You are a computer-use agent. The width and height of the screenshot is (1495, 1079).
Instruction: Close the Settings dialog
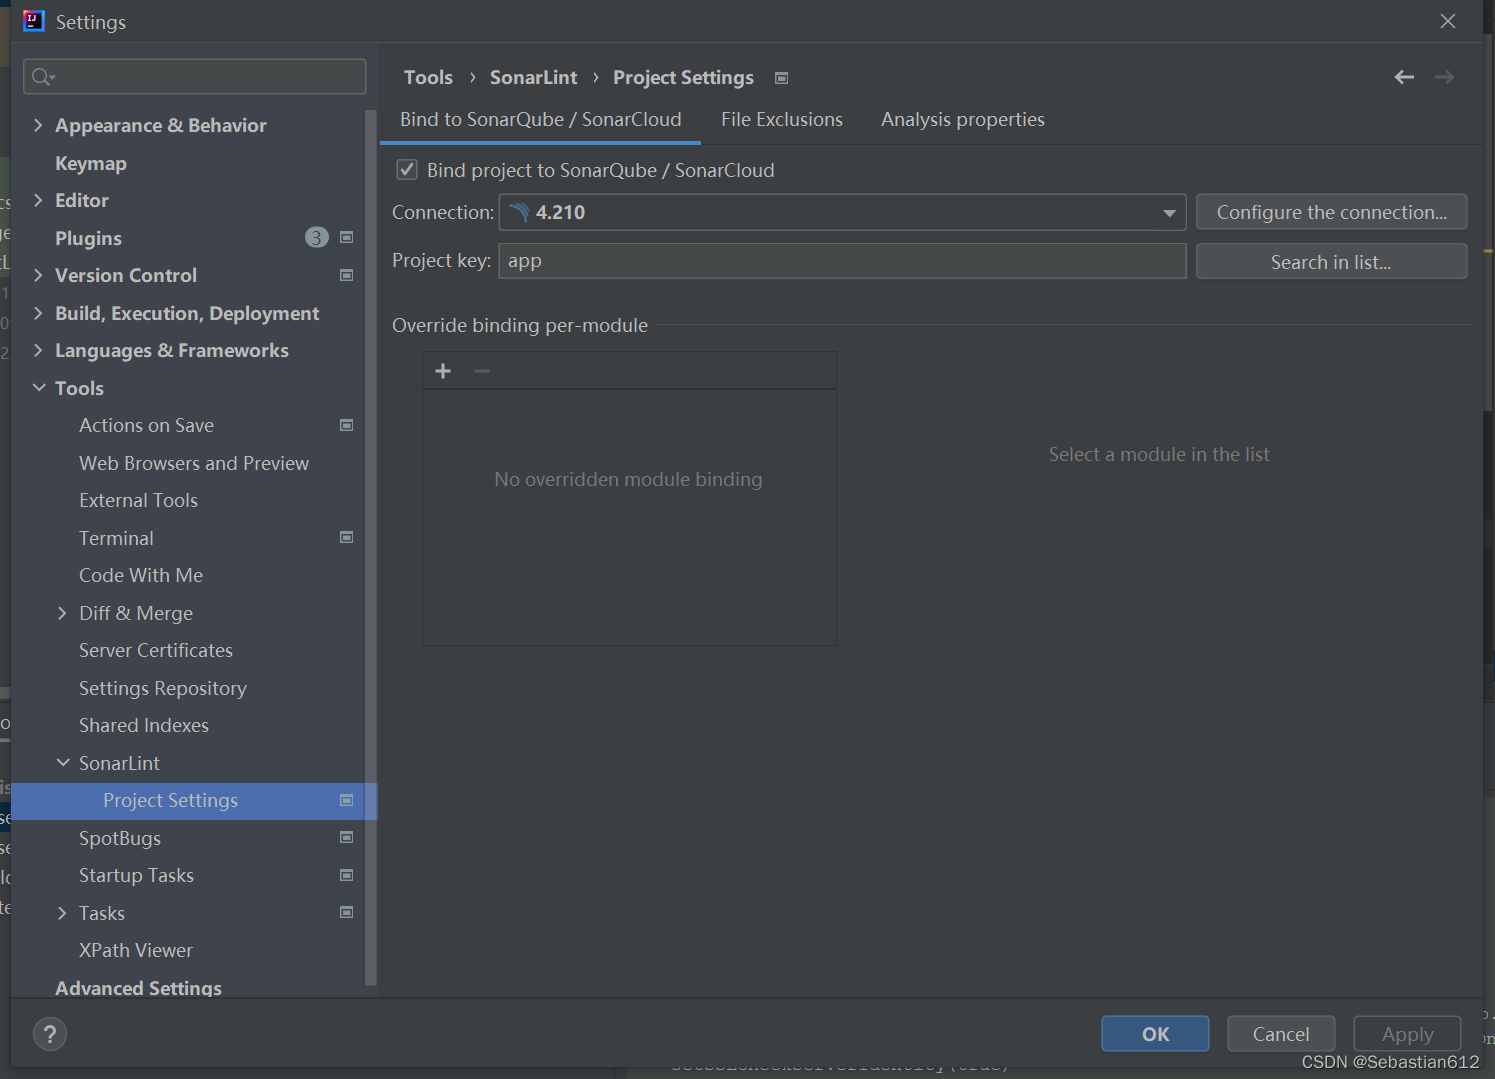1448,21
